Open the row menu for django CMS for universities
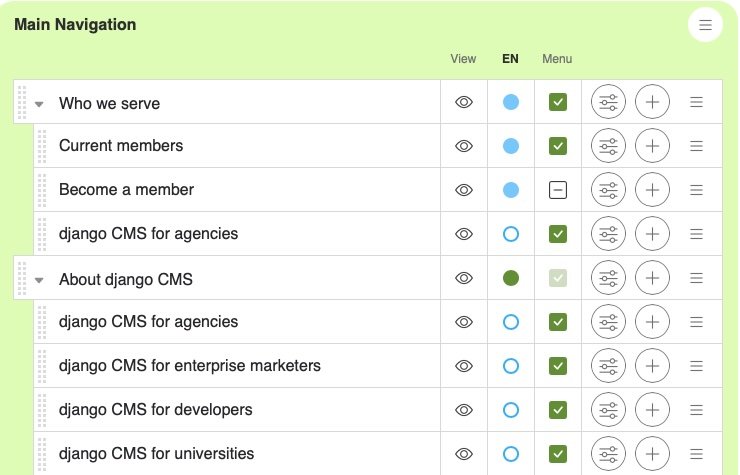The width and height of the screenshot is (740, 475). 696,454
